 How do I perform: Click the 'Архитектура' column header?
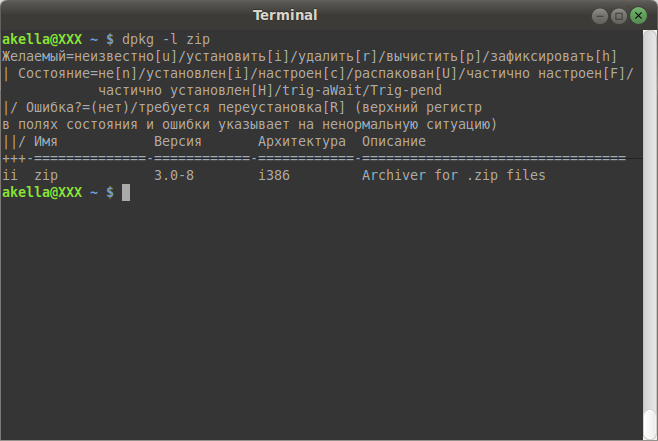pos(302,142)
